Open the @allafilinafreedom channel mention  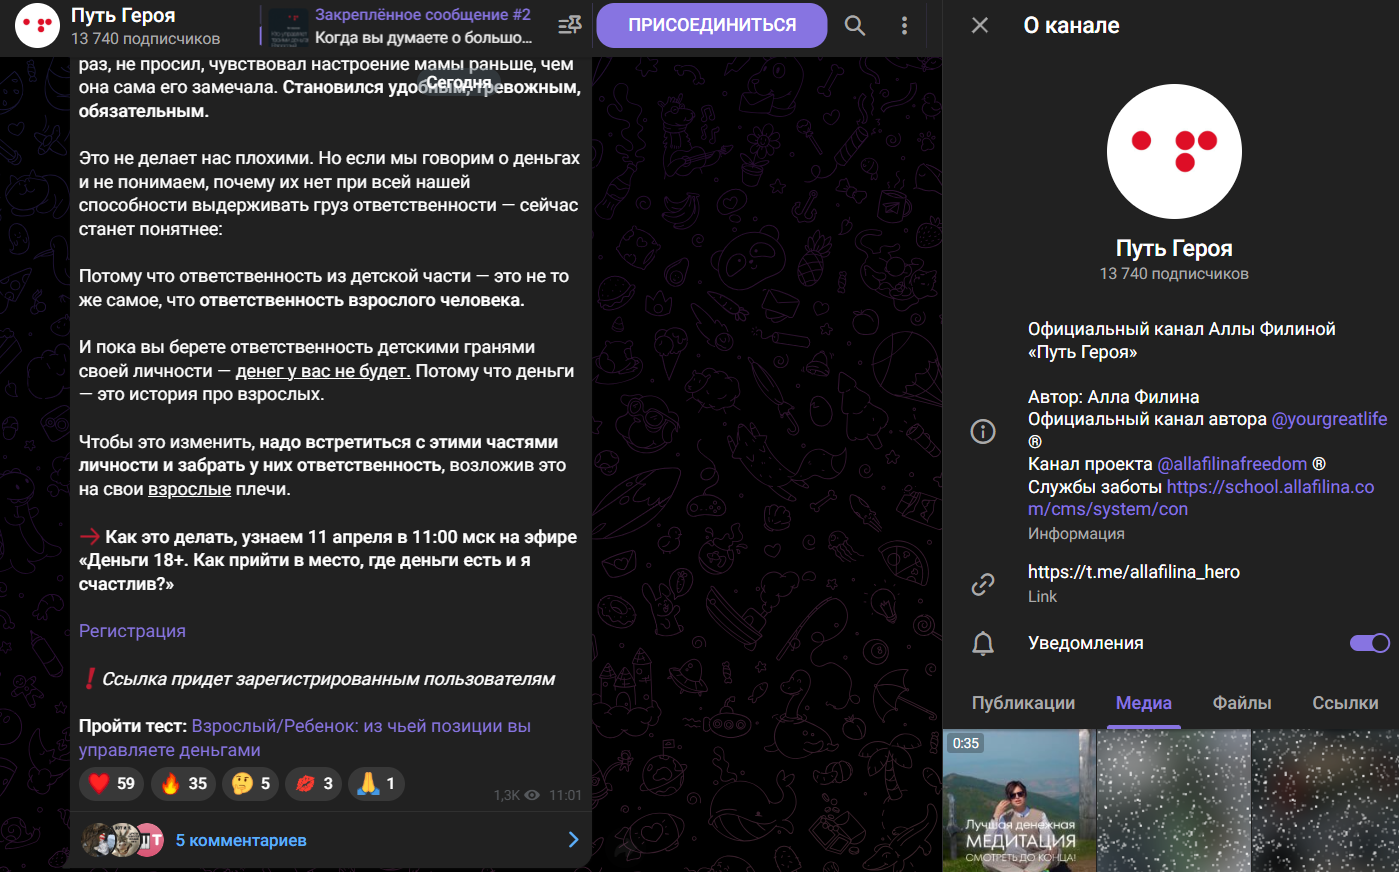point(1232,464)
